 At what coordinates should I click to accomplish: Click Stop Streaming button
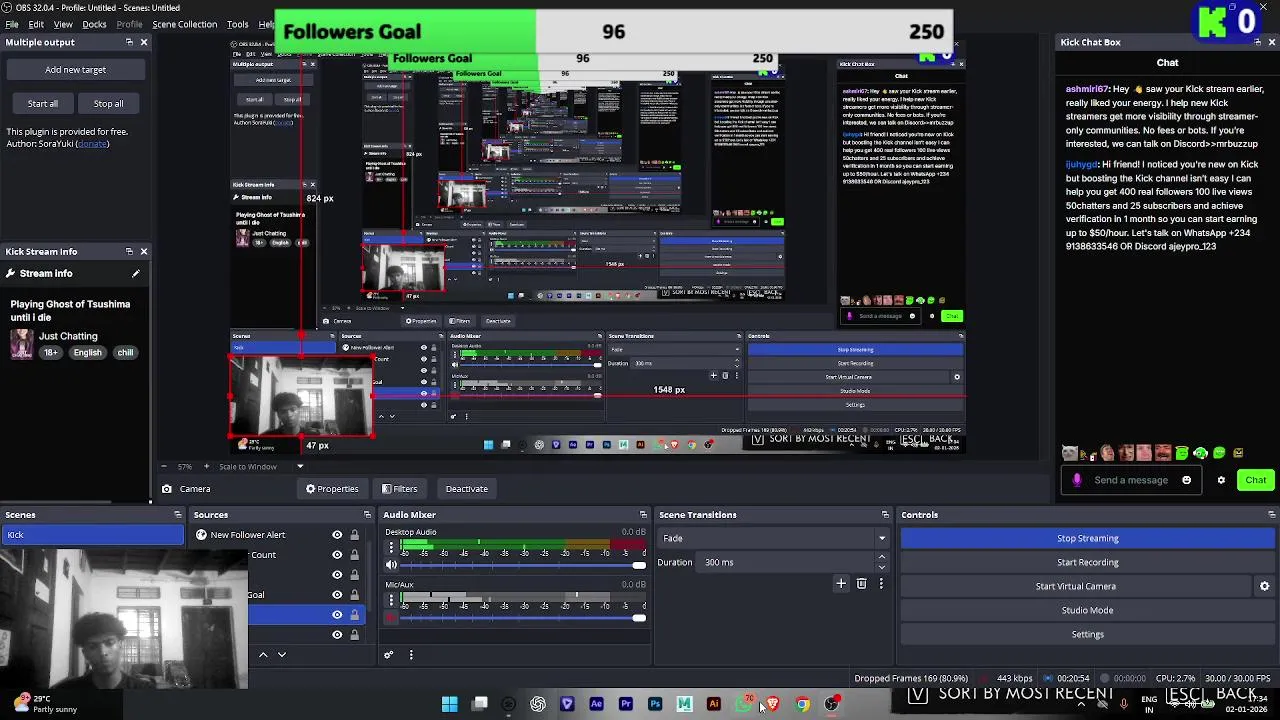click(x=1087, y=538)
